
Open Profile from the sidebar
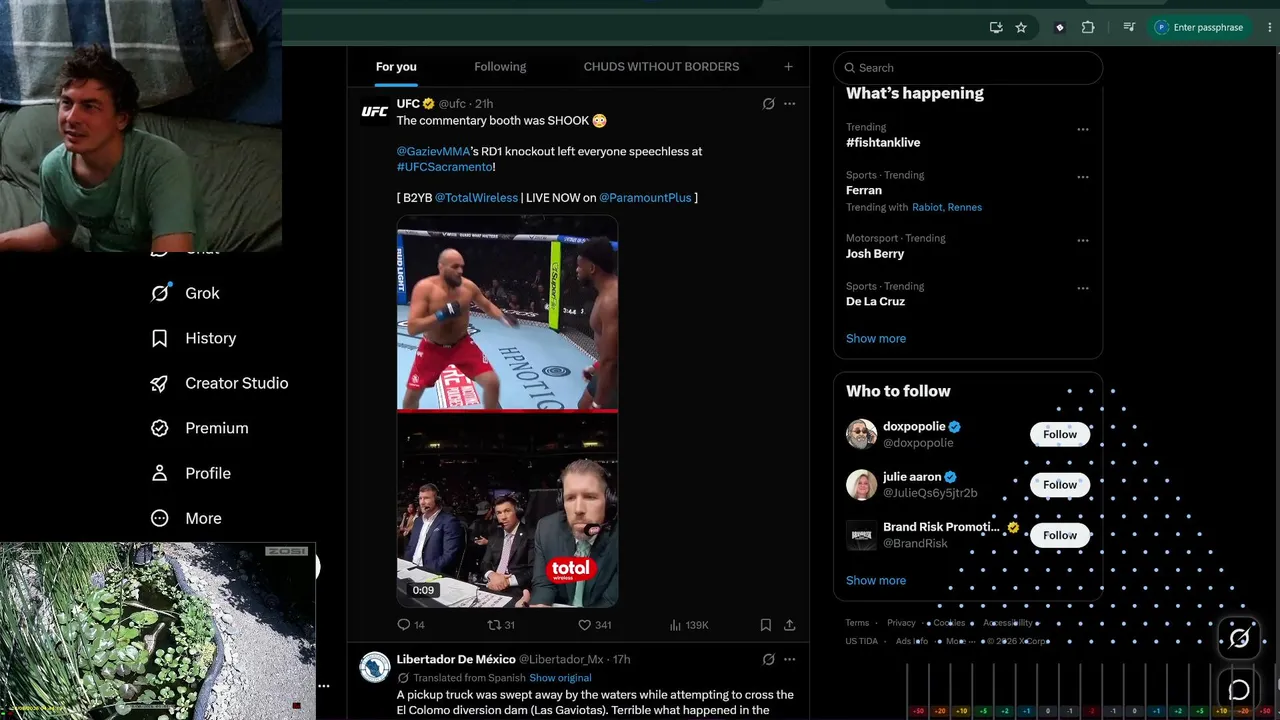click(x=190, y=473)
